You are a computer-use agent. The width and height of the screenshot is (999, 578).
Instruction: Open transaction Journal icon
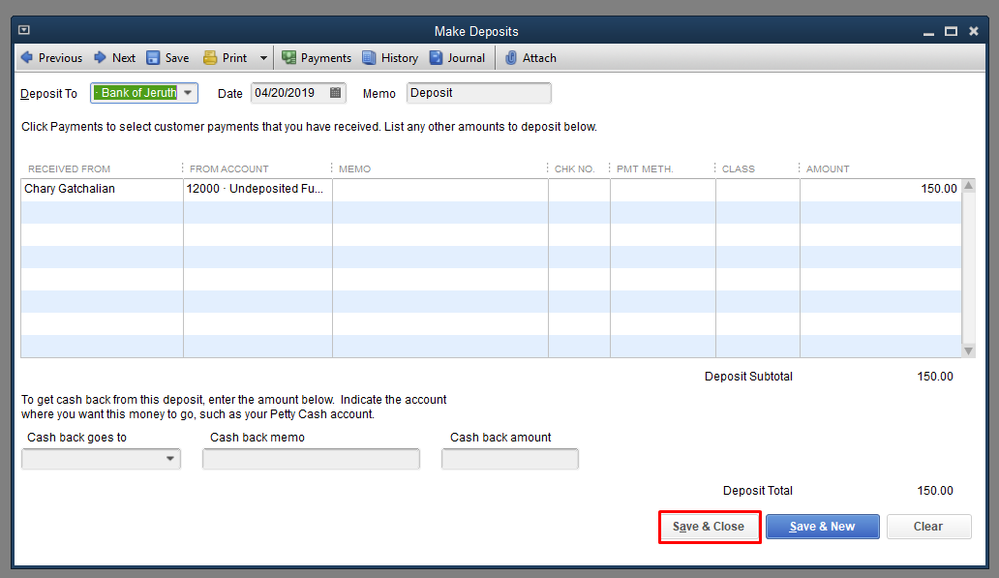(436, 57)
